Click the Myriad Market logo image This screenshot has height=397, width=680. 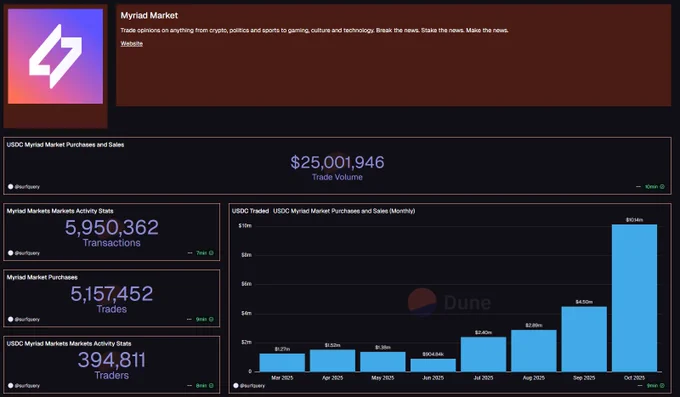click(56, 56)
